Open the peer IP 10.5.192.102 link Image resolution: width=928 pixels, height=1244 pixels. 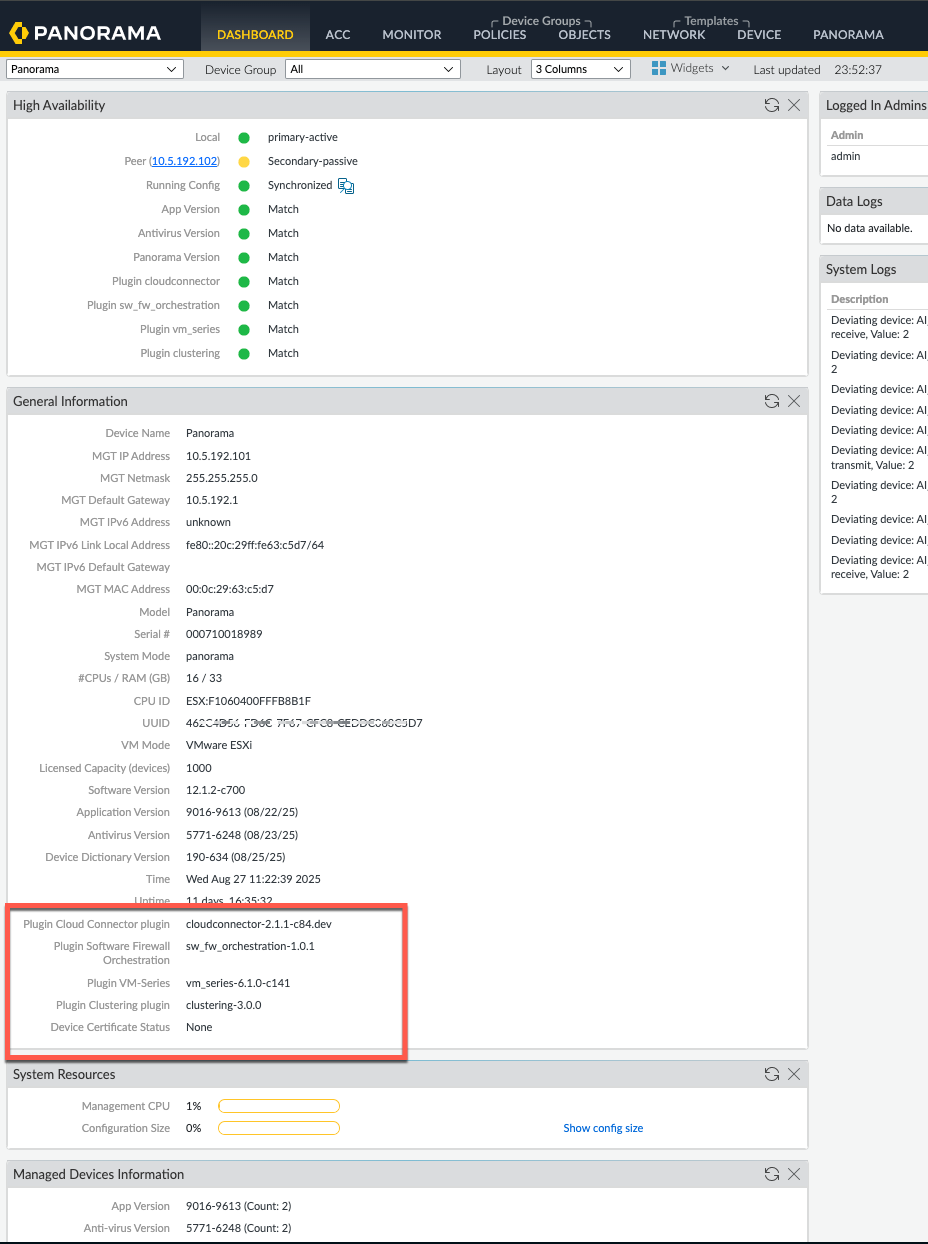(x=184, y=161)
